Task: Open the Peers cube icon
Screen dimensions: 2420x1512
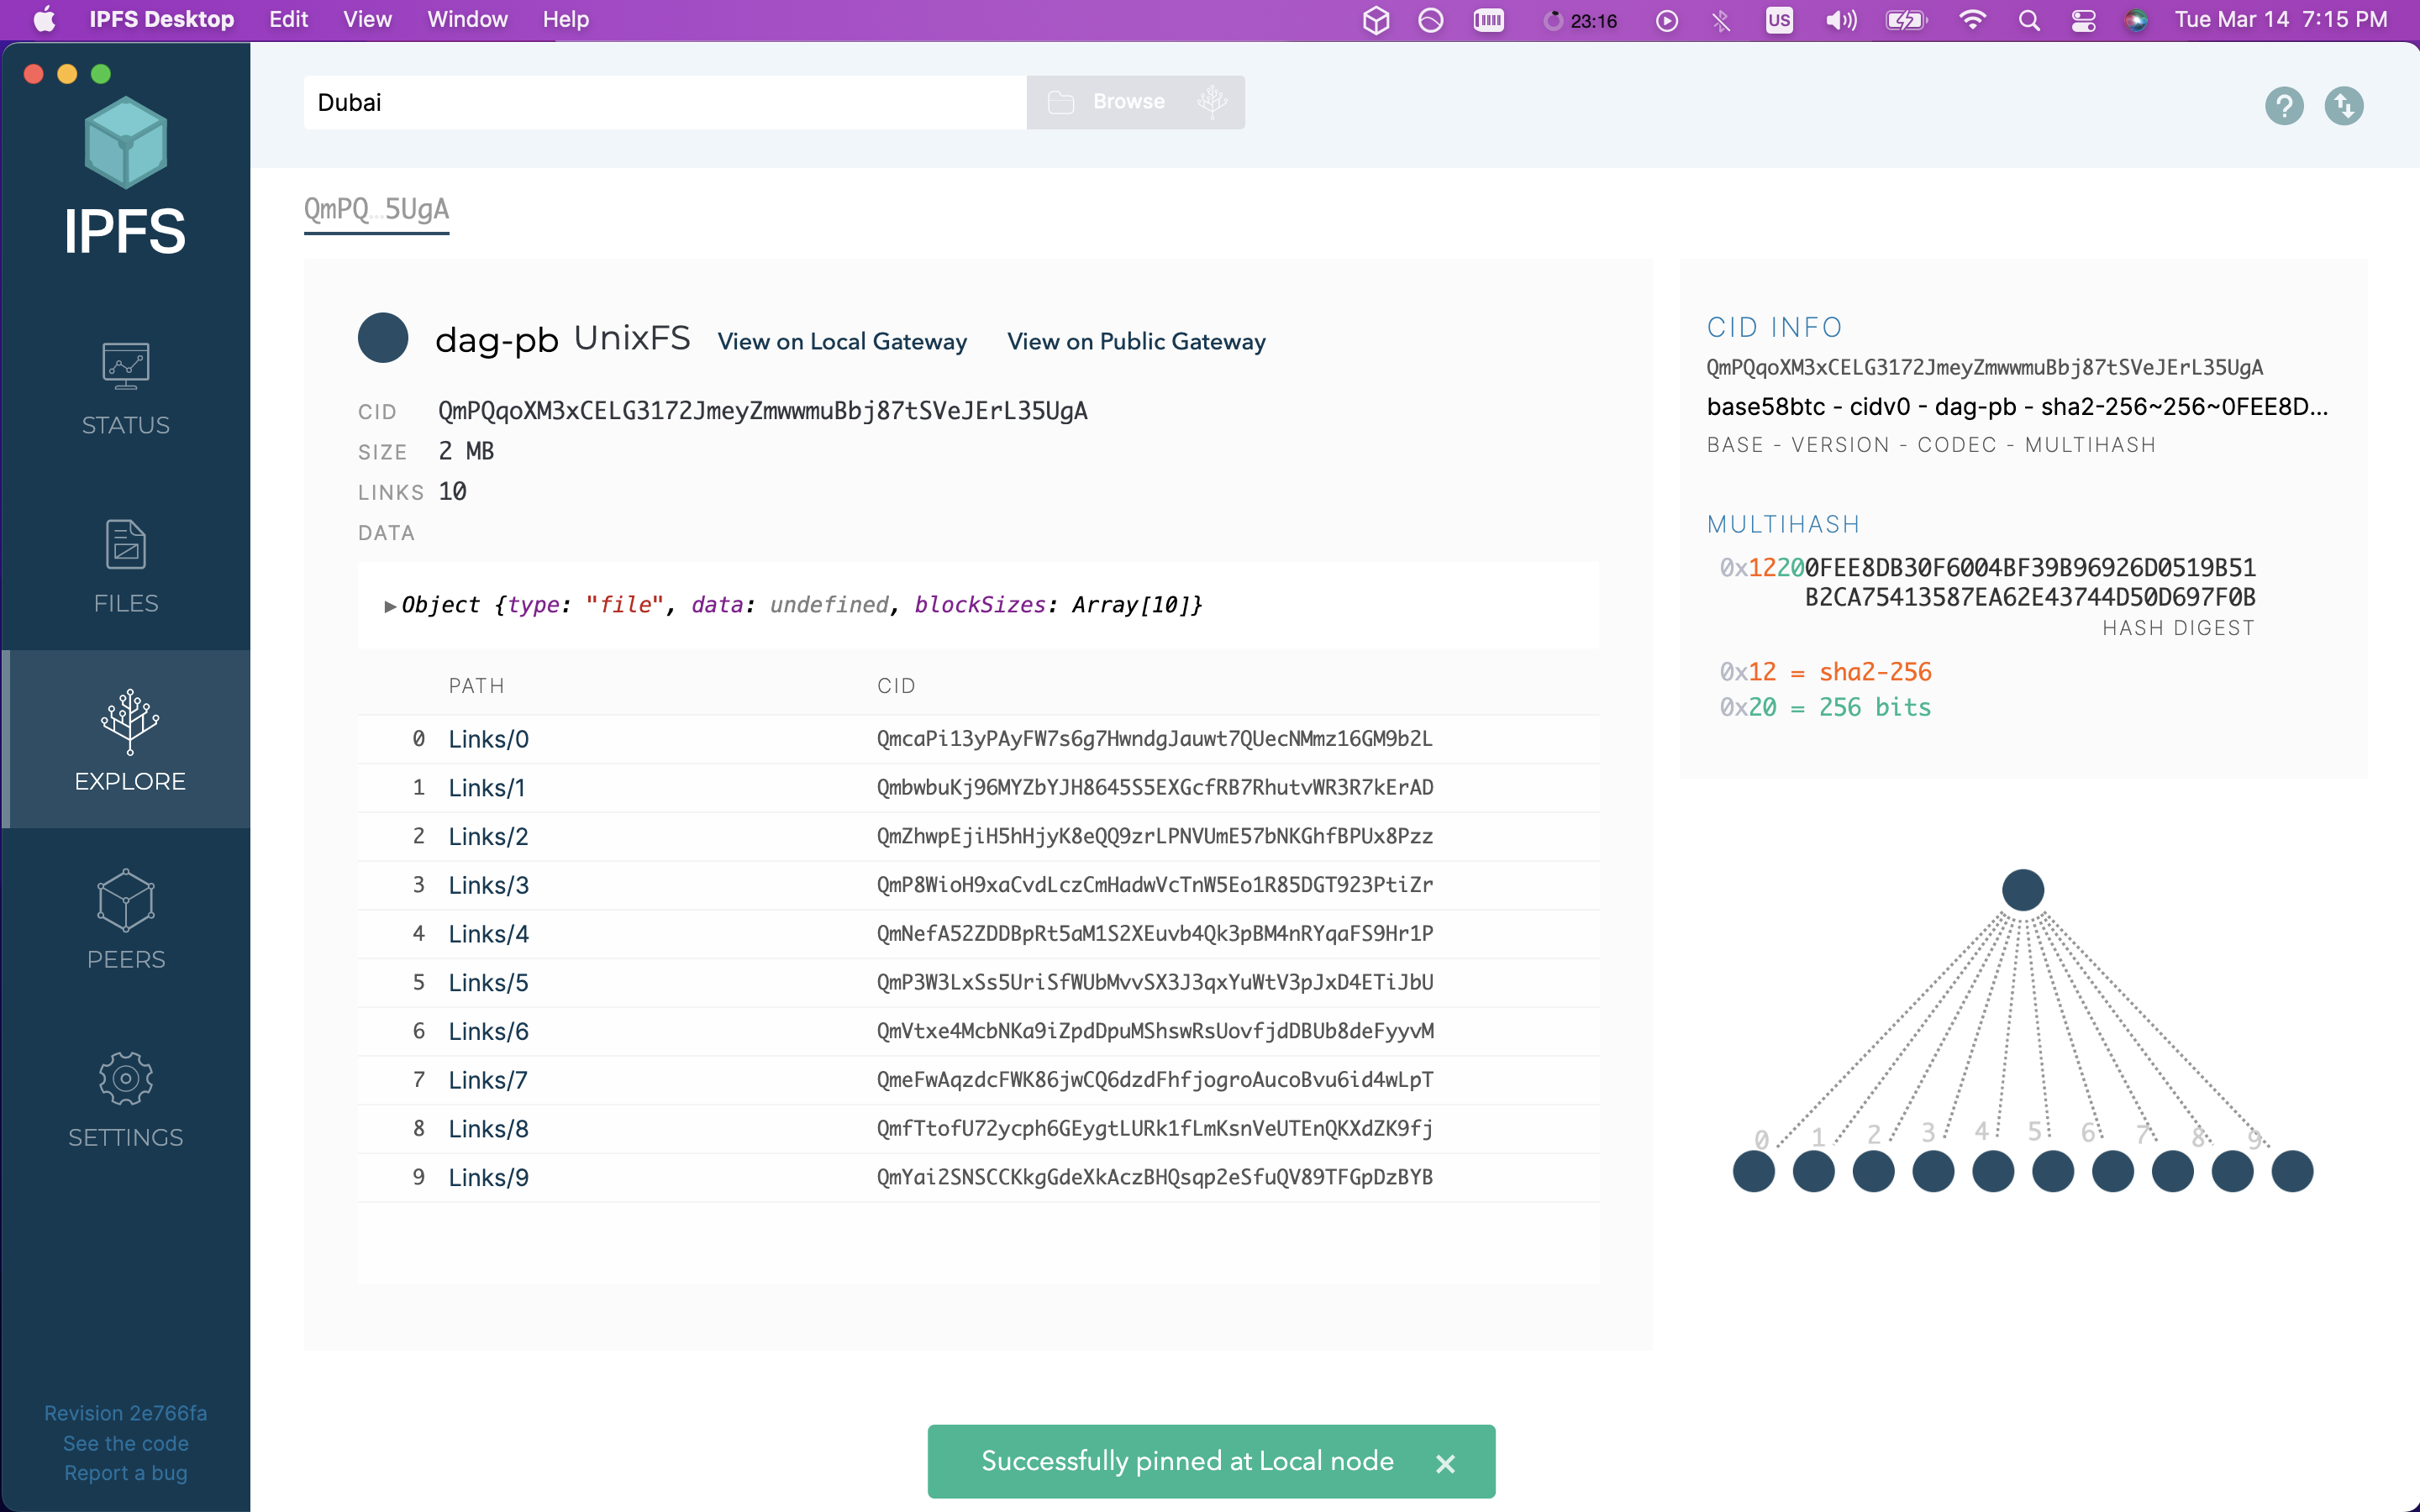Action: coord(126,900)
